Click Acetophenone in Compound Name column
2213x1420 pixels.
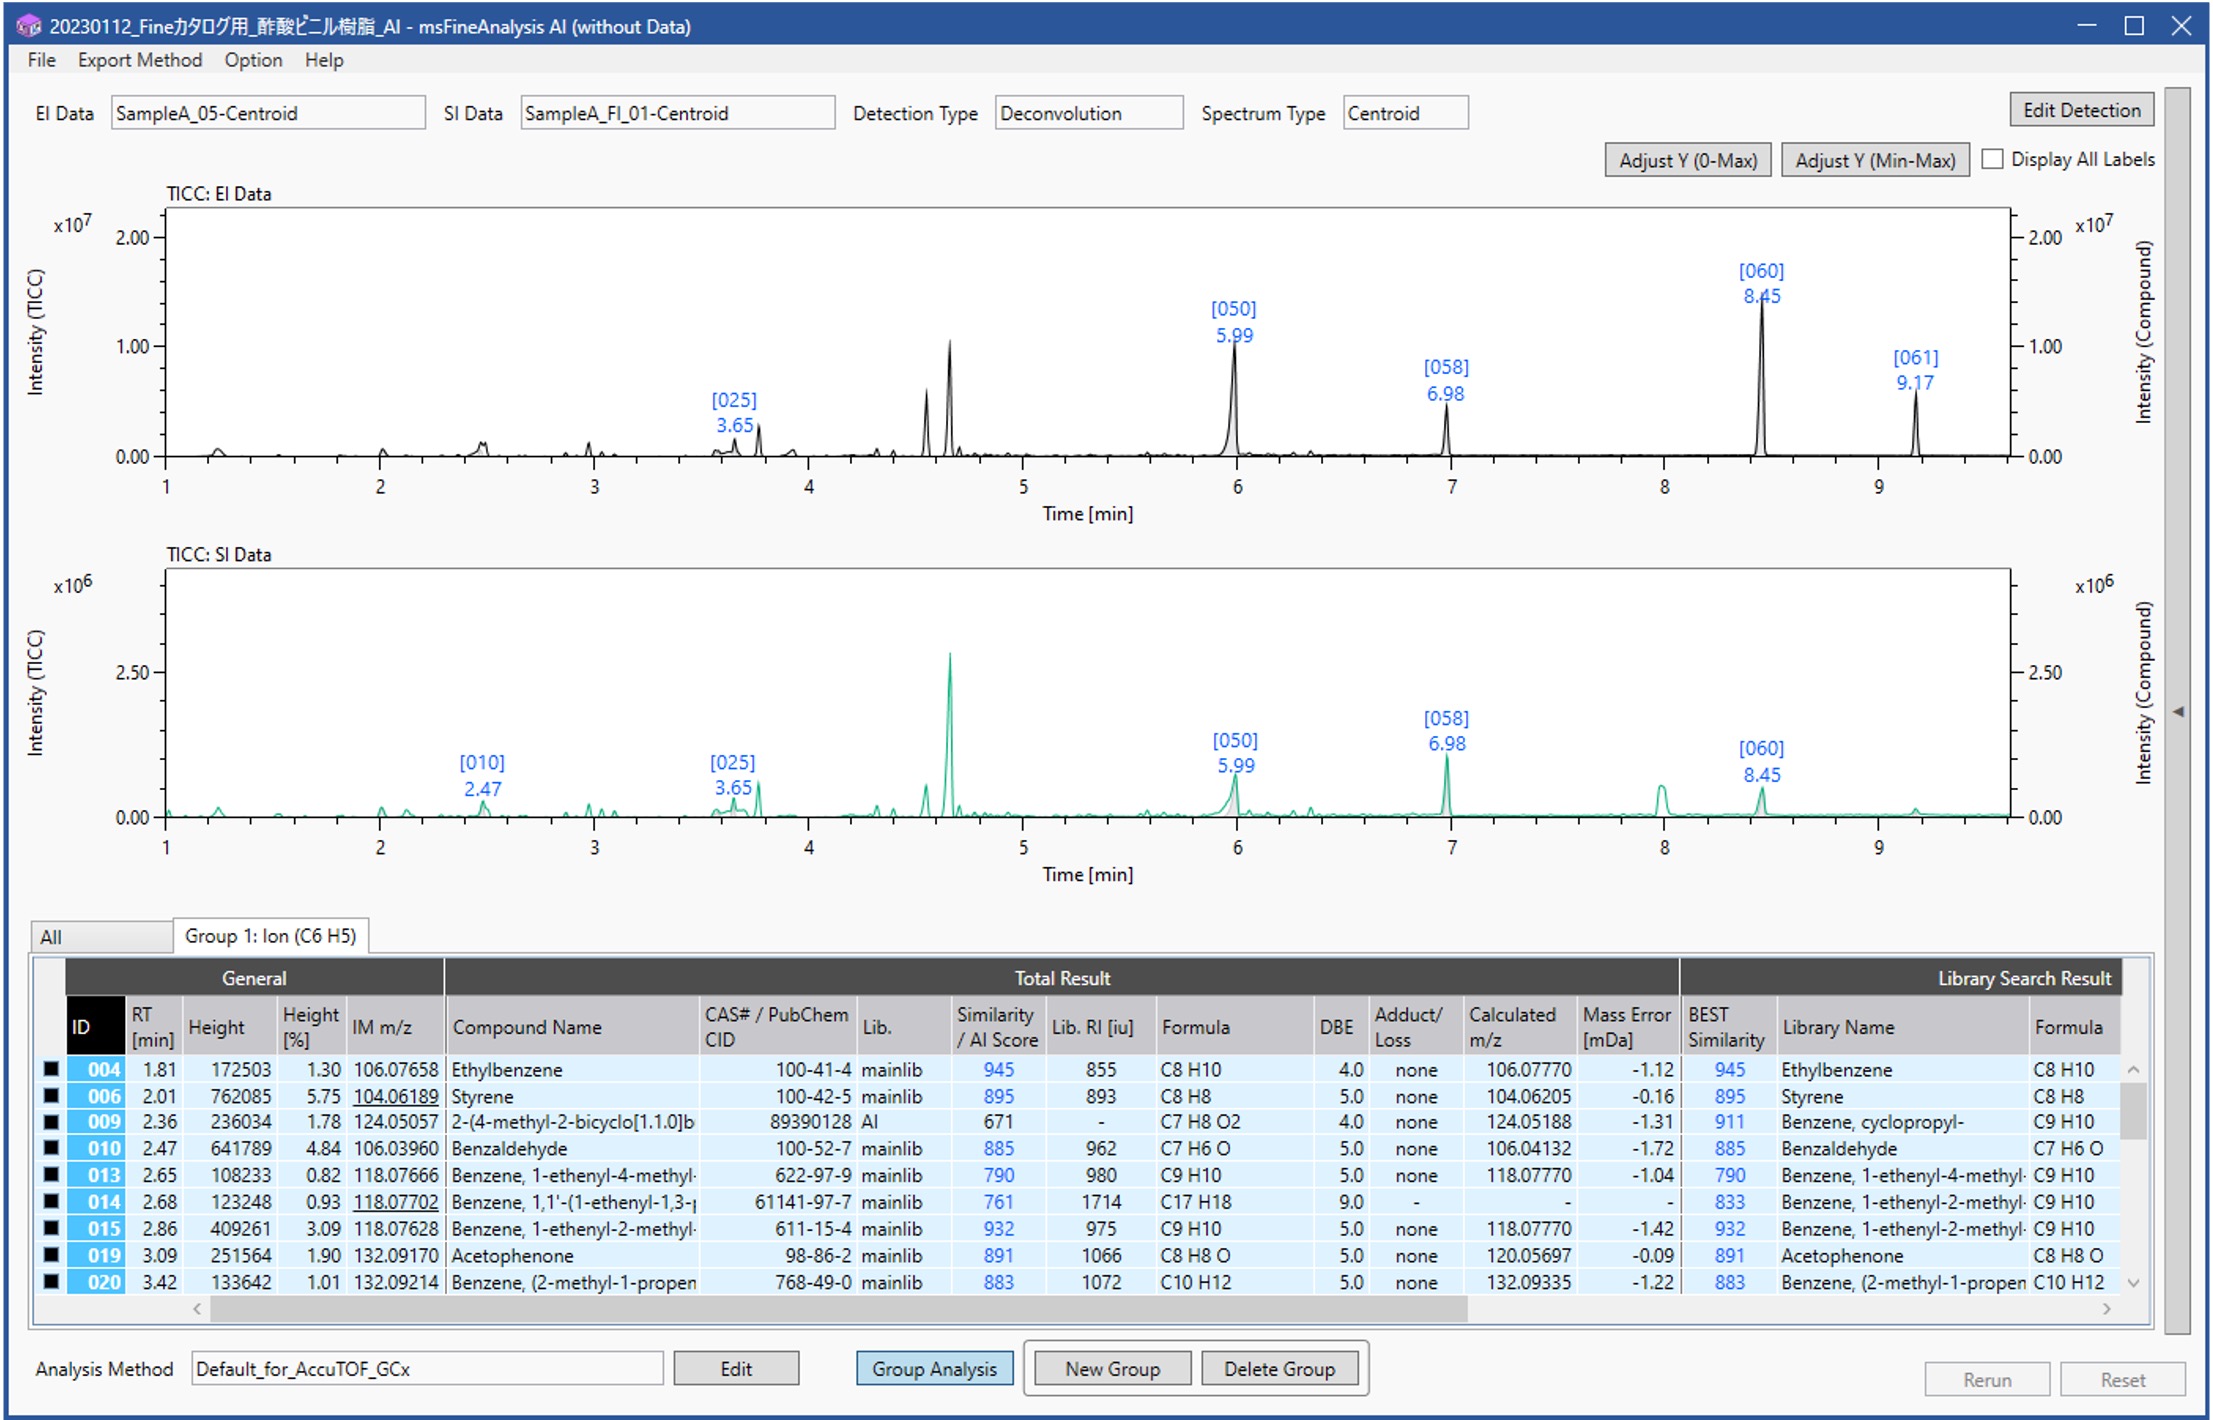[572, 1255]
